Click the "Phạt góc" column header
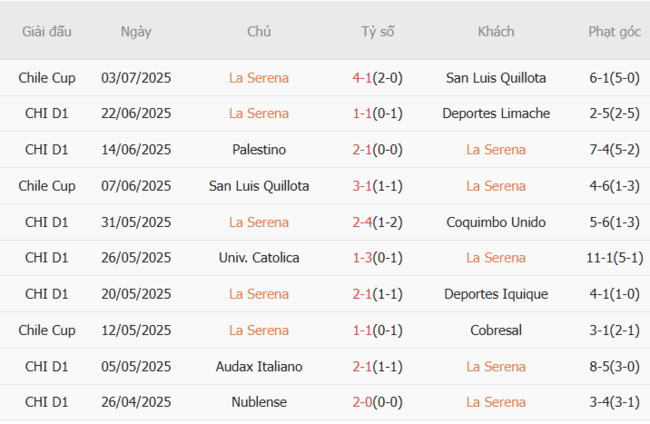 tap(614, 31)
